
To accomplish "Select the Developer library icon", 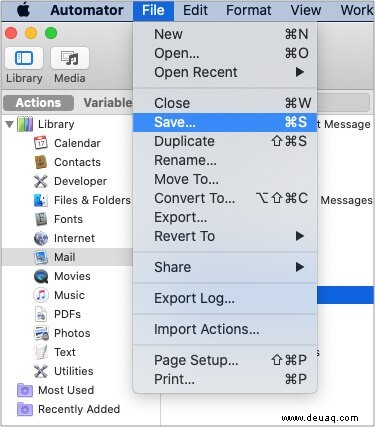I will pos(41,181).
